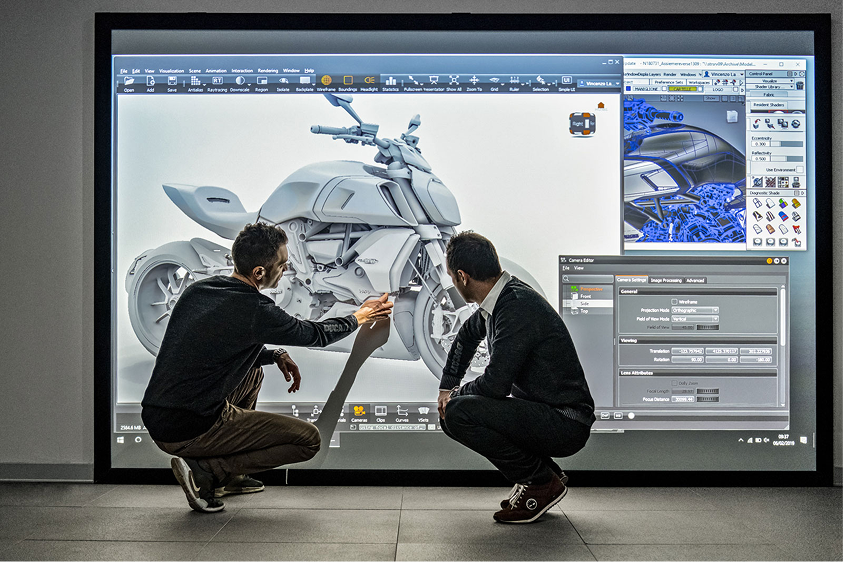Switch to the Image Processing tab
Viewport: 843px width, 562px height.
(664, 280)
